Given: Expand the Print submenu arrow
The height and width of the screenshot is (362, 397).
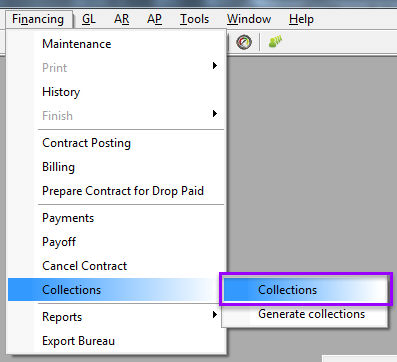Looking at the screenshot, I should click(215, 66).
